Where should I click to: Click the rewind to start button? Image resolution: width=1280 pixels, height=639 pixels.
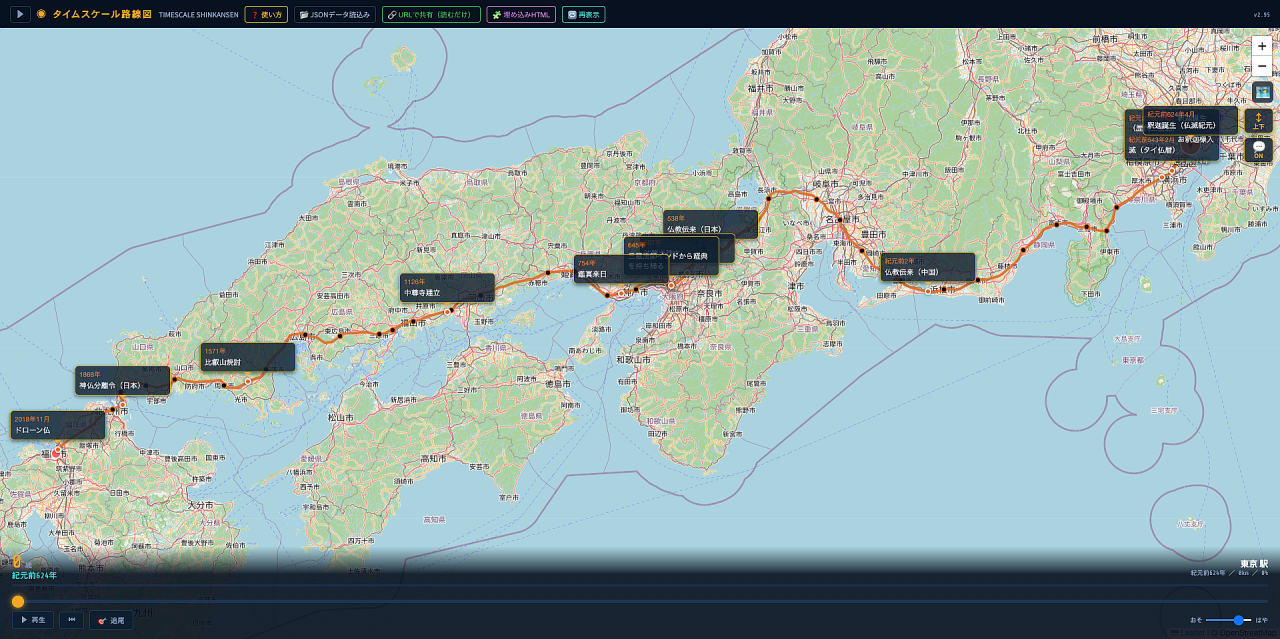pyautogui.click(x=71, y=620)
